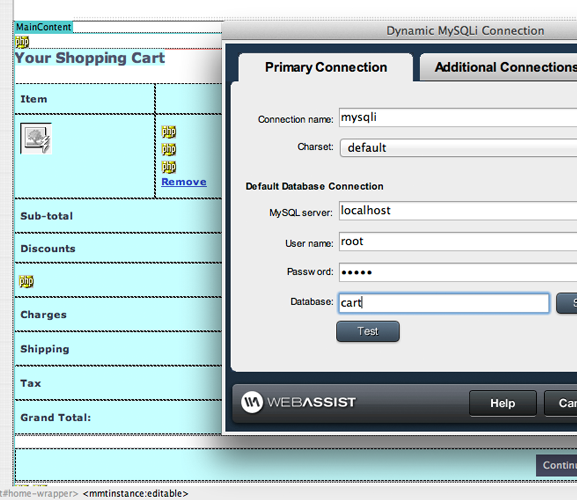Select the Shipping row label
The image size is (577, 500).
45,349
